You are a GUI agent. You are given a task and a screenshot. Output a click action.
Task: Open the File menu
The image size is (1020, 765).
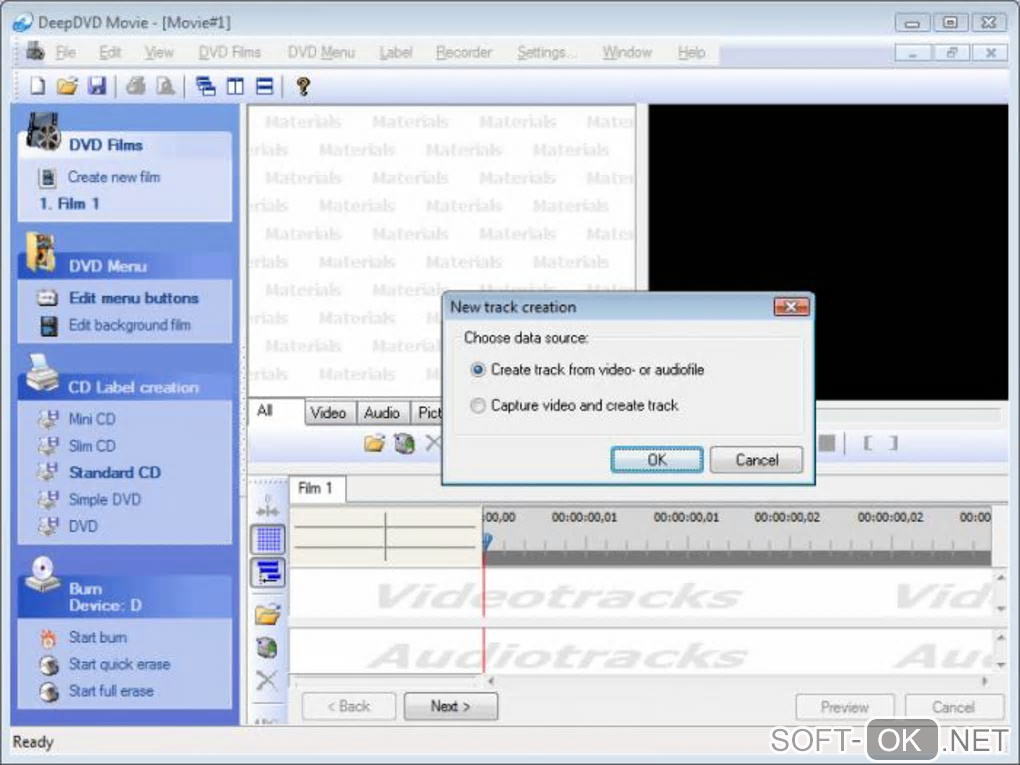[x=65, y=52]
